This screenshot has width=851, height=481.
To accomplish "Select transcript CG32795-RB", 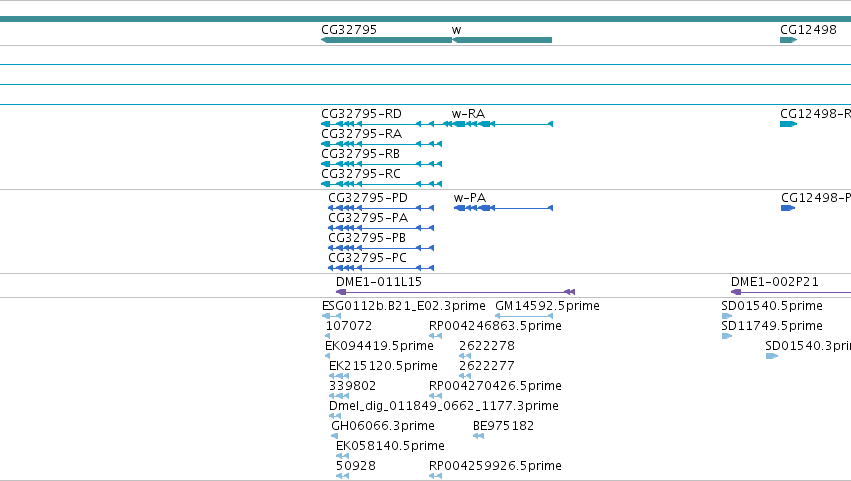I will tap(360, 154).
